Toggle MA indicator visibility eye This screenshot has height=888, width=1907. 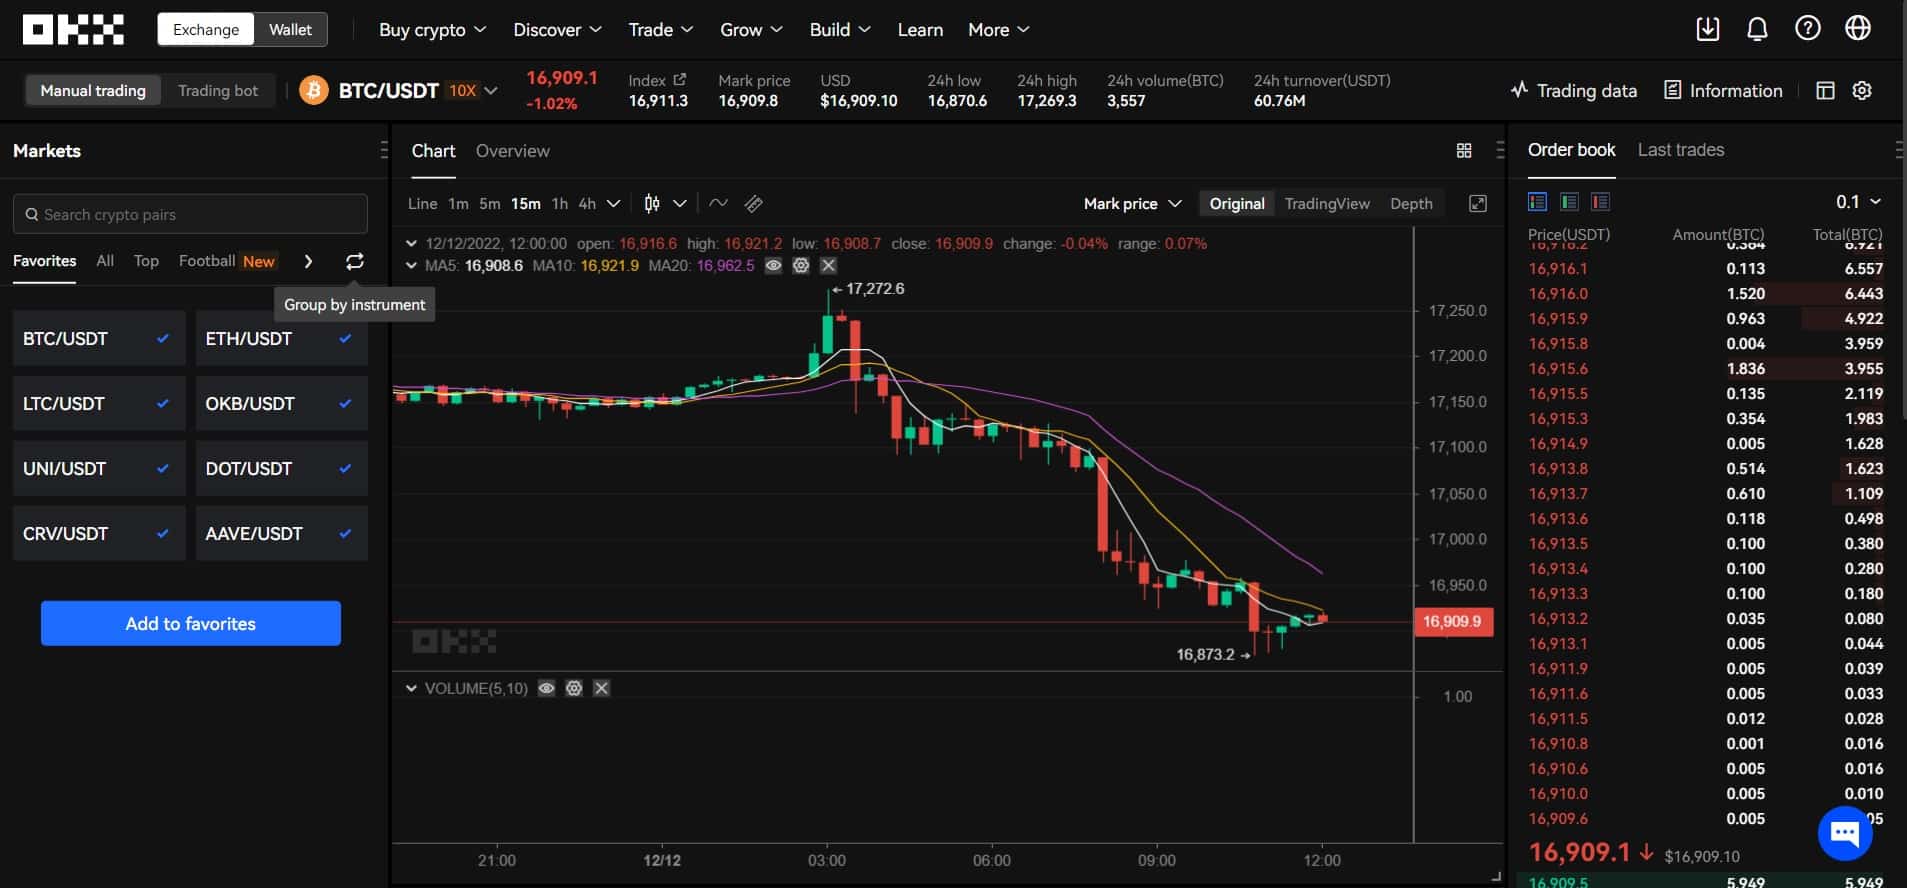[773, 266]
